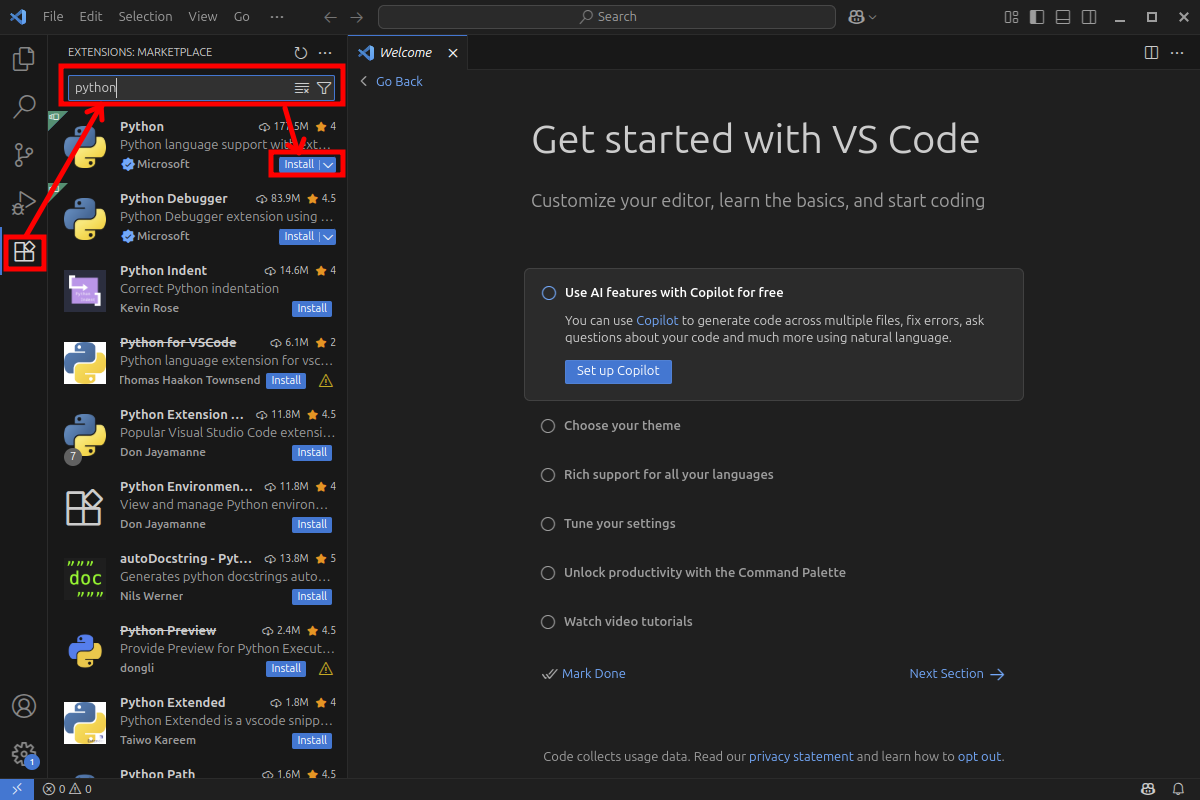The width and height of the screenshot is (1200, 800).
Task: Open the Go menu
Action: (242, 17)
